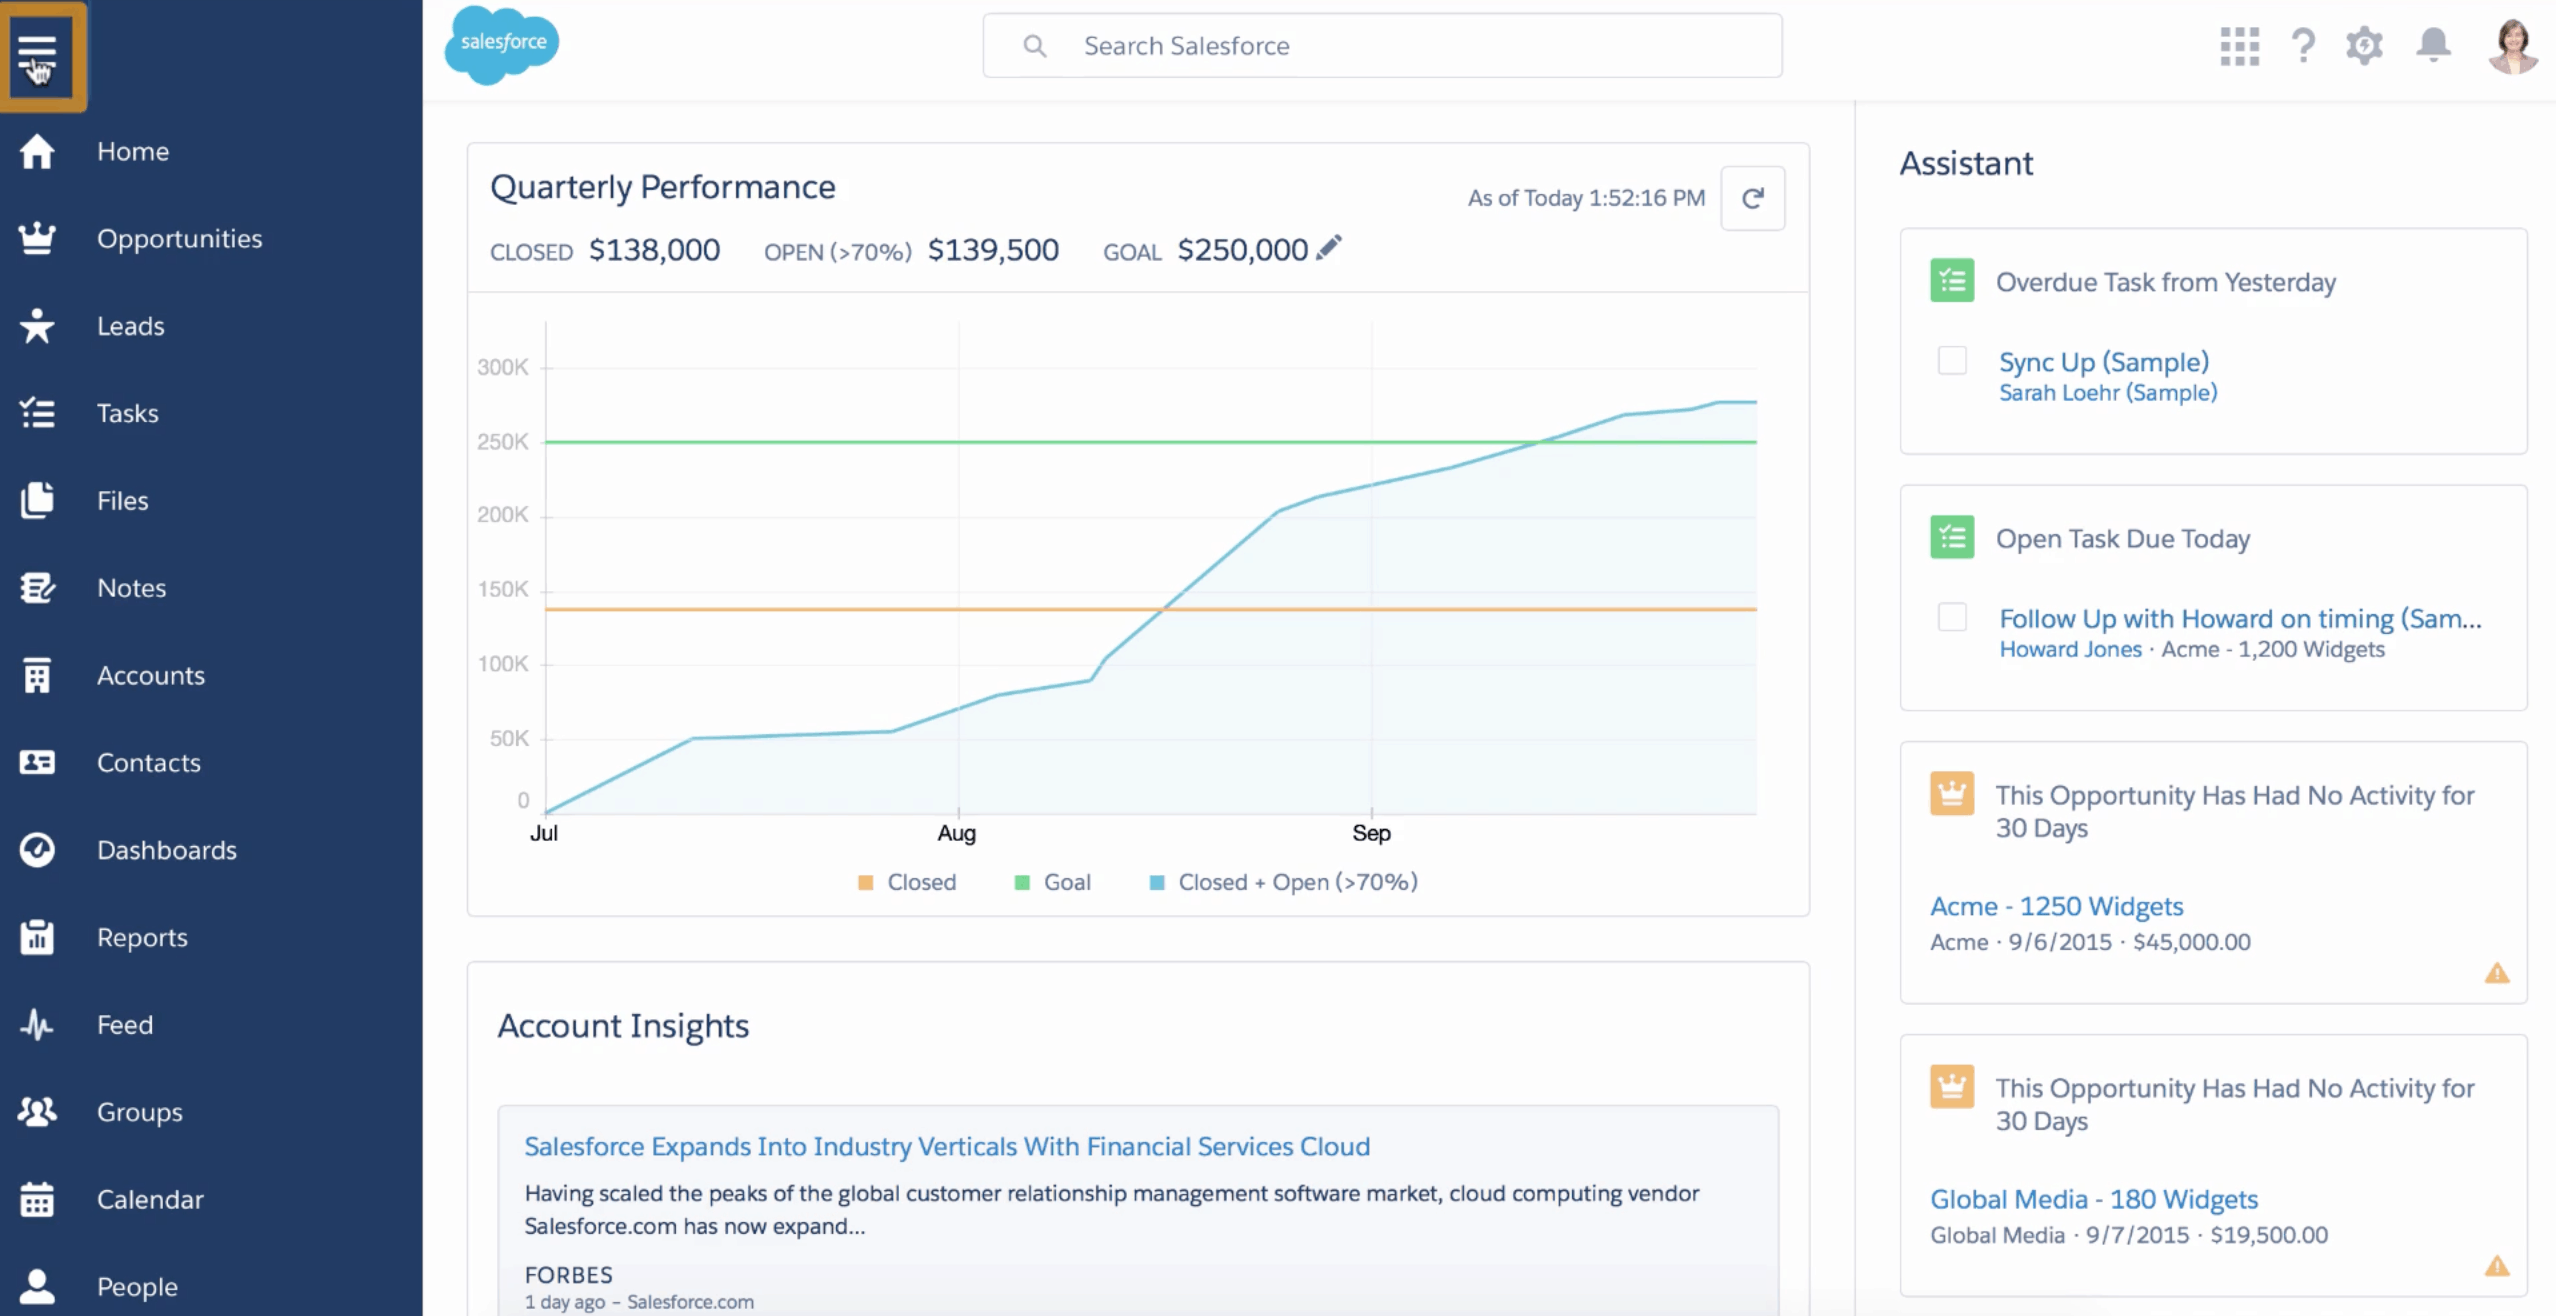
Task: Mark Follow Up with Howard task complete
Action: tap(1951, 617)
